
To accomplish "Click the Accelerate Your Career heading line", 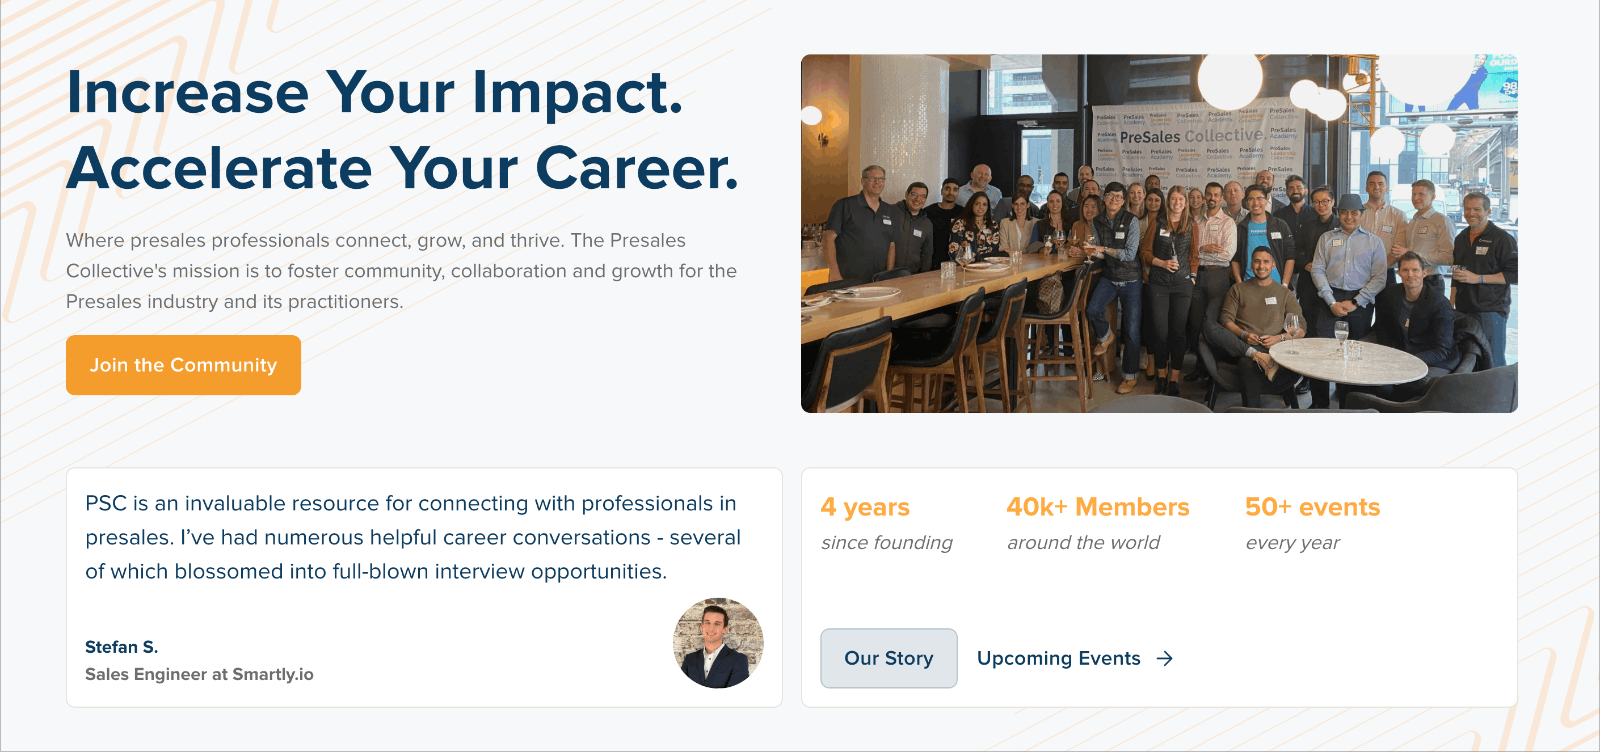I will pyautogui.click(x=403, y=168).
